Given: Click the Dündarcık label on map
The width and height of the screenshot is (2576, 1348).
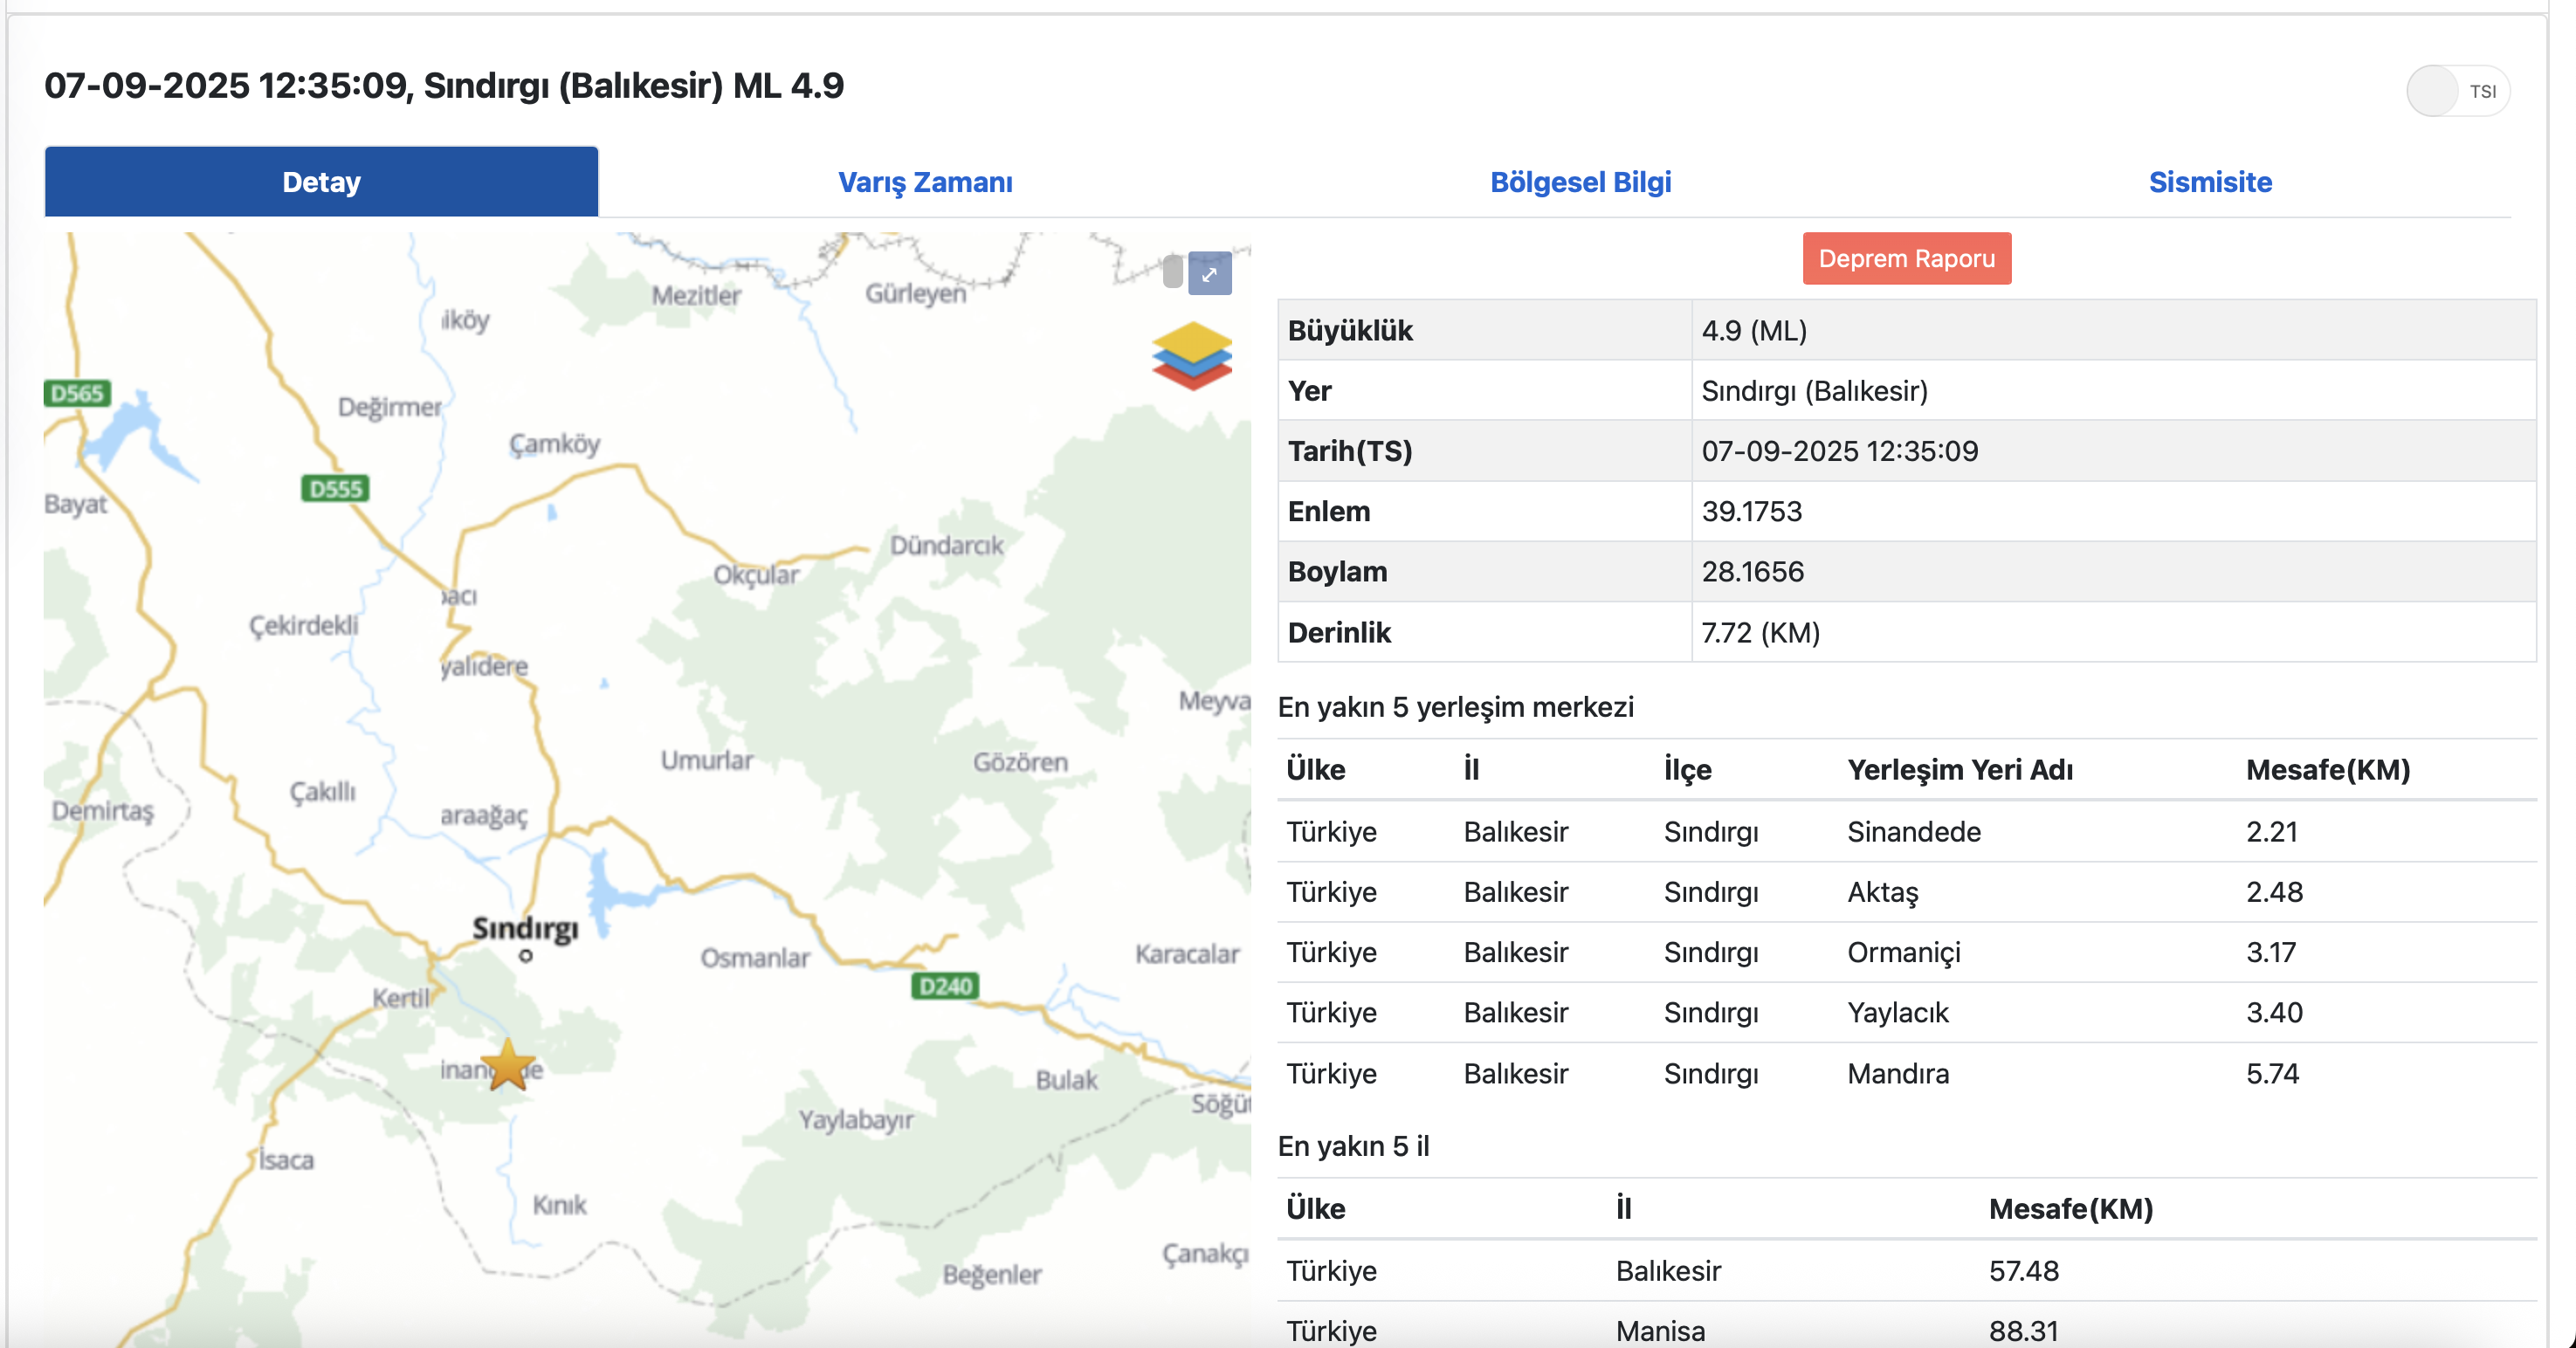Looking at the screenshot, I should pos(945,545).
